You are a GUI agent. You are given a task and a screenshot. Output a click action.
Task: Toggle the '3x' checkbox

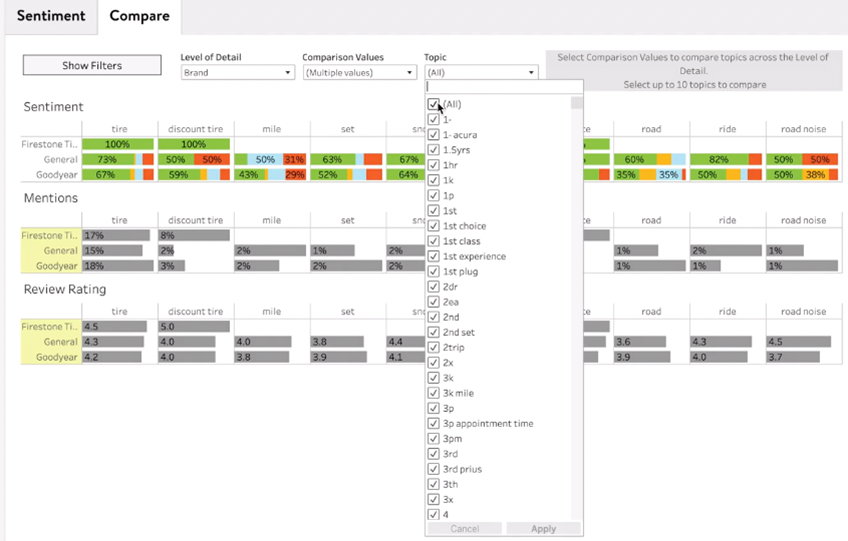click(433, 499)
